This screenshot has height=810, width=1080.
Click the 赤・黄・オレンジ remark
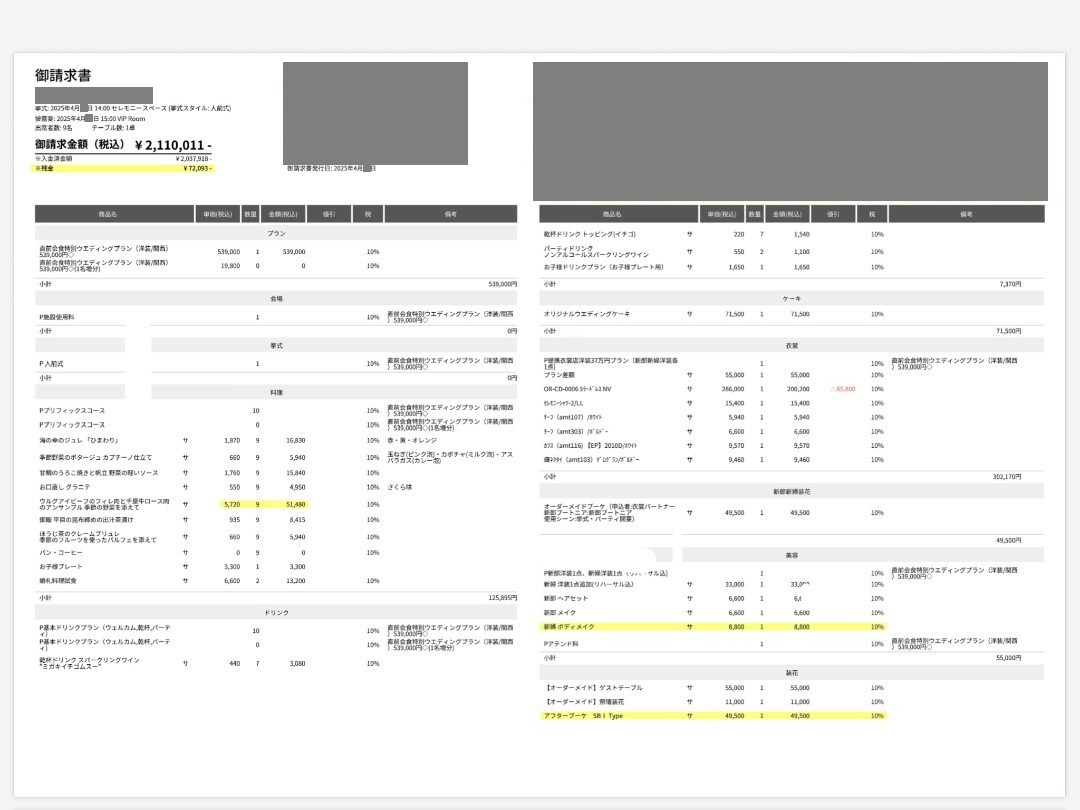point(412,440)
